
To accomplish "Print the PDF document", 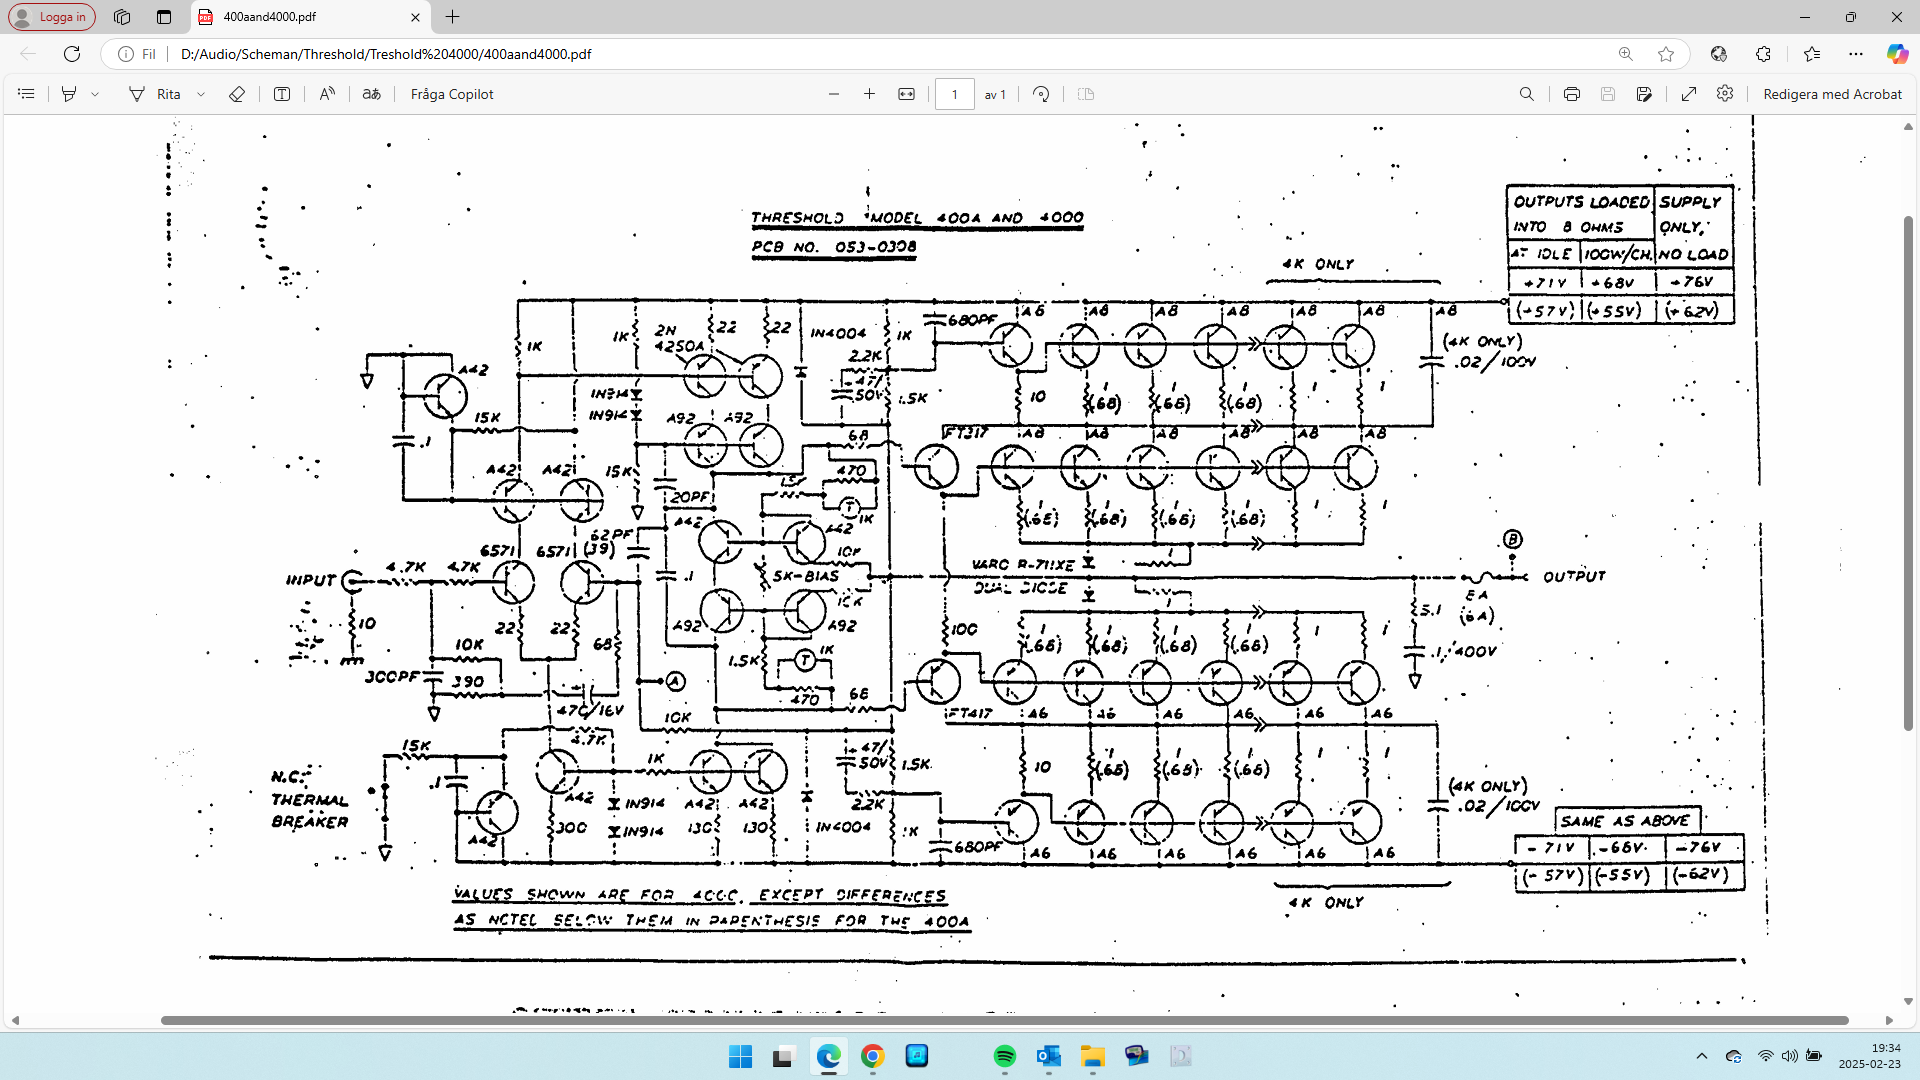I will [1572, 94].
